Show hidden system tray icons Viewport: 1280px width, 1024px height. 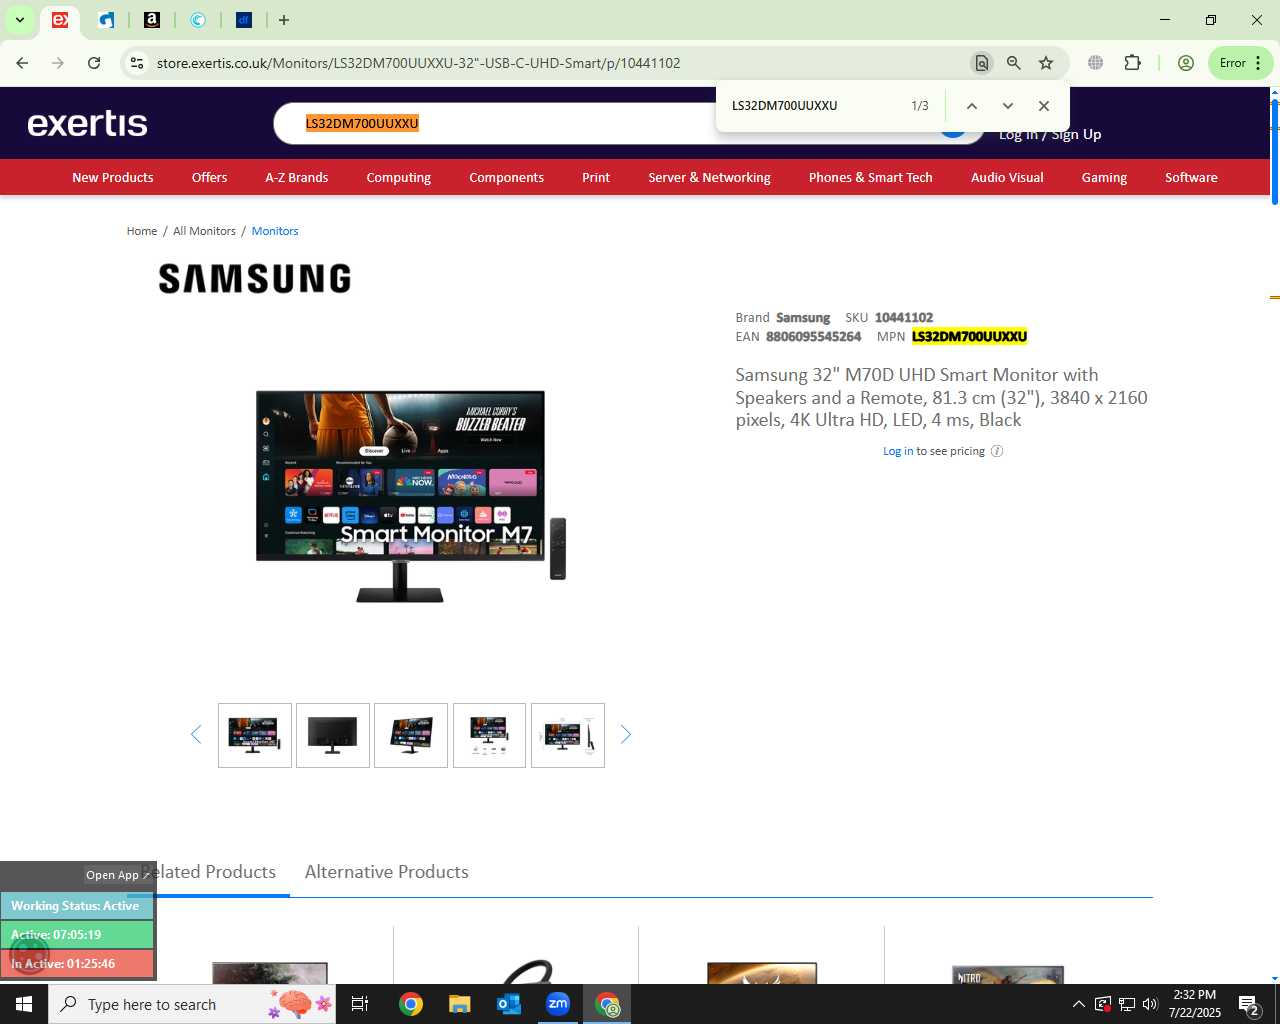(x=1078, y=1004)
